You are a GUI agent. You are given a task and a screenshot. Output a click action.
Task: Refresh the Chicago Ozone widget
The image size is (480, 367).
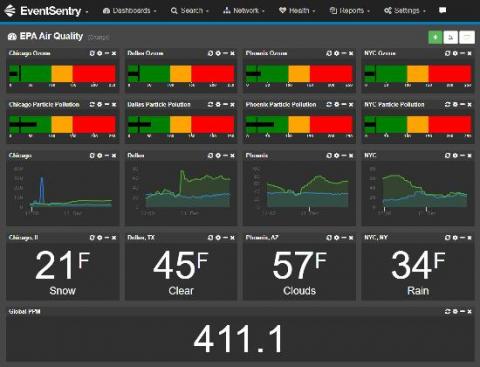[x=92, y=53]
